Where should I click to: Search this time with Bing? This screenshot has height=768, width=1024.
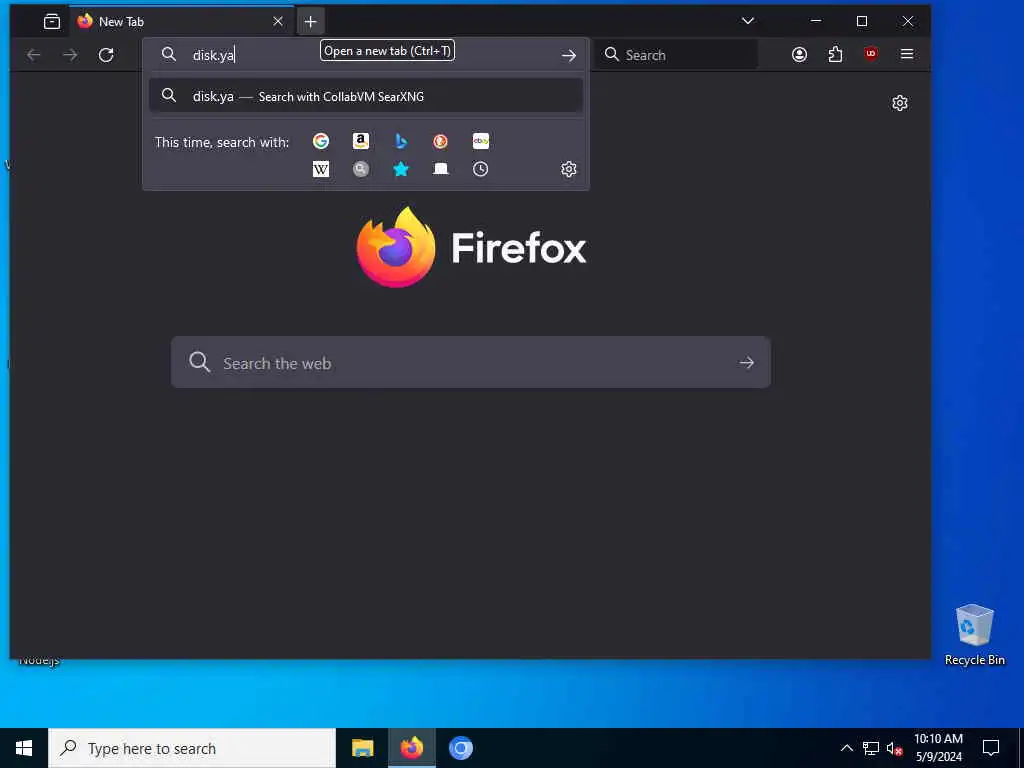point(400,141)
